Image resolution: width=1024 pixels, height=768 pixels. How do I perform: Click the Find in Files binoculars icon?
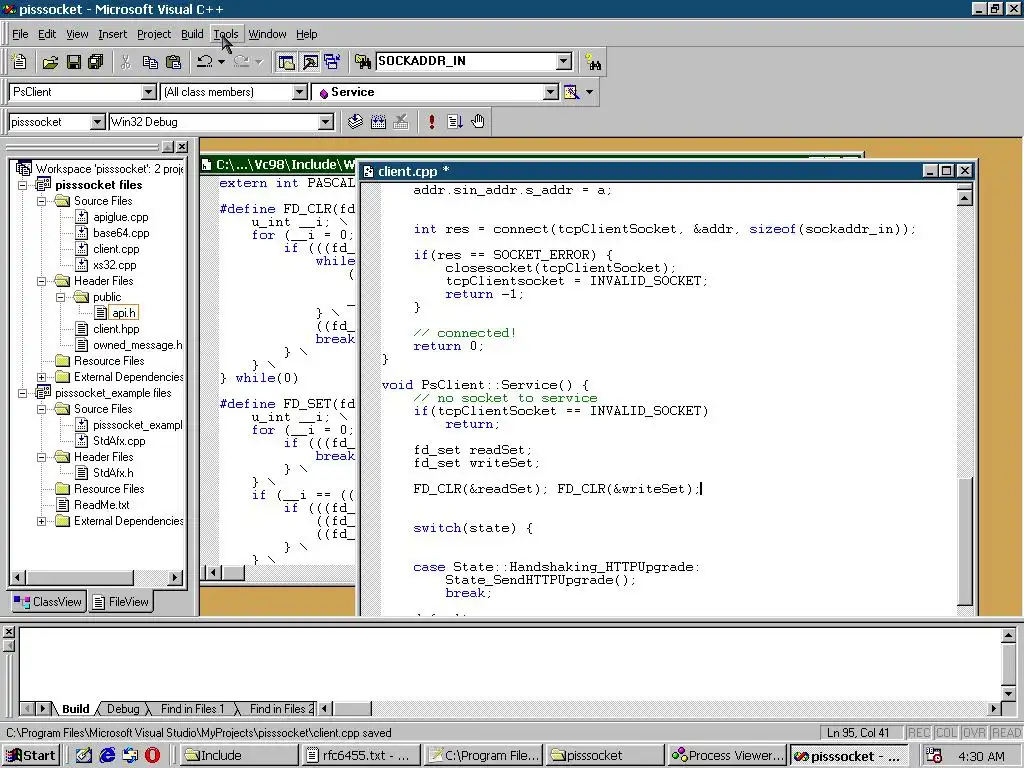362,61
